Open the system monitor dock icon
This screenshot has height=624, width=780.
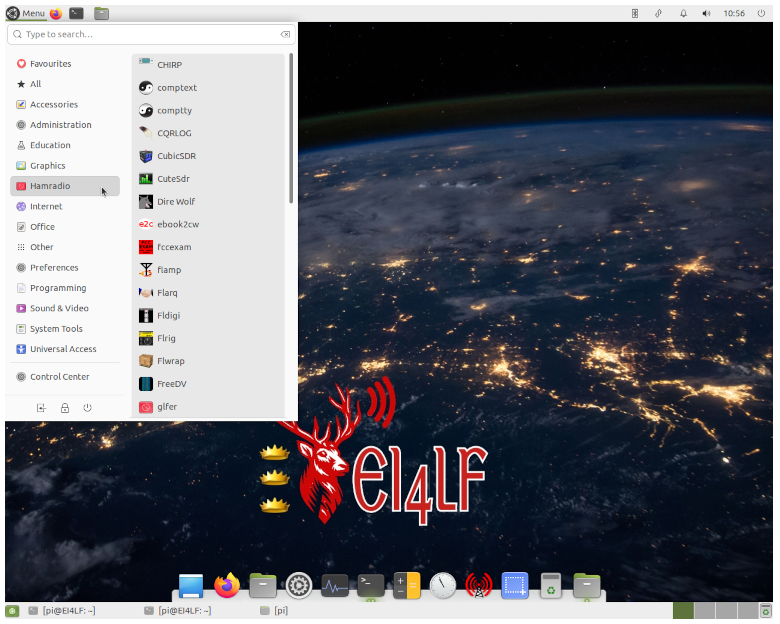[x=335, y=585]
